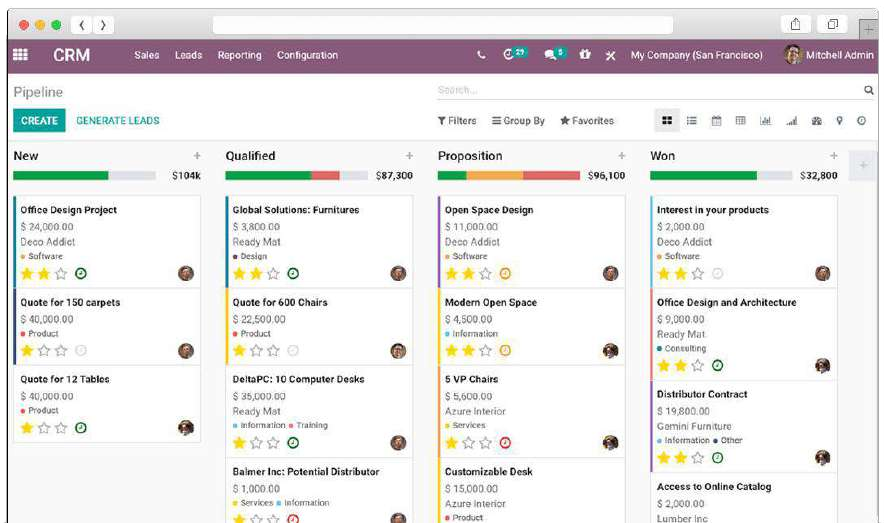Set second star on Quote for 150 carpets
The width and height of the screenshot is (886, 523).
[44, 351]
